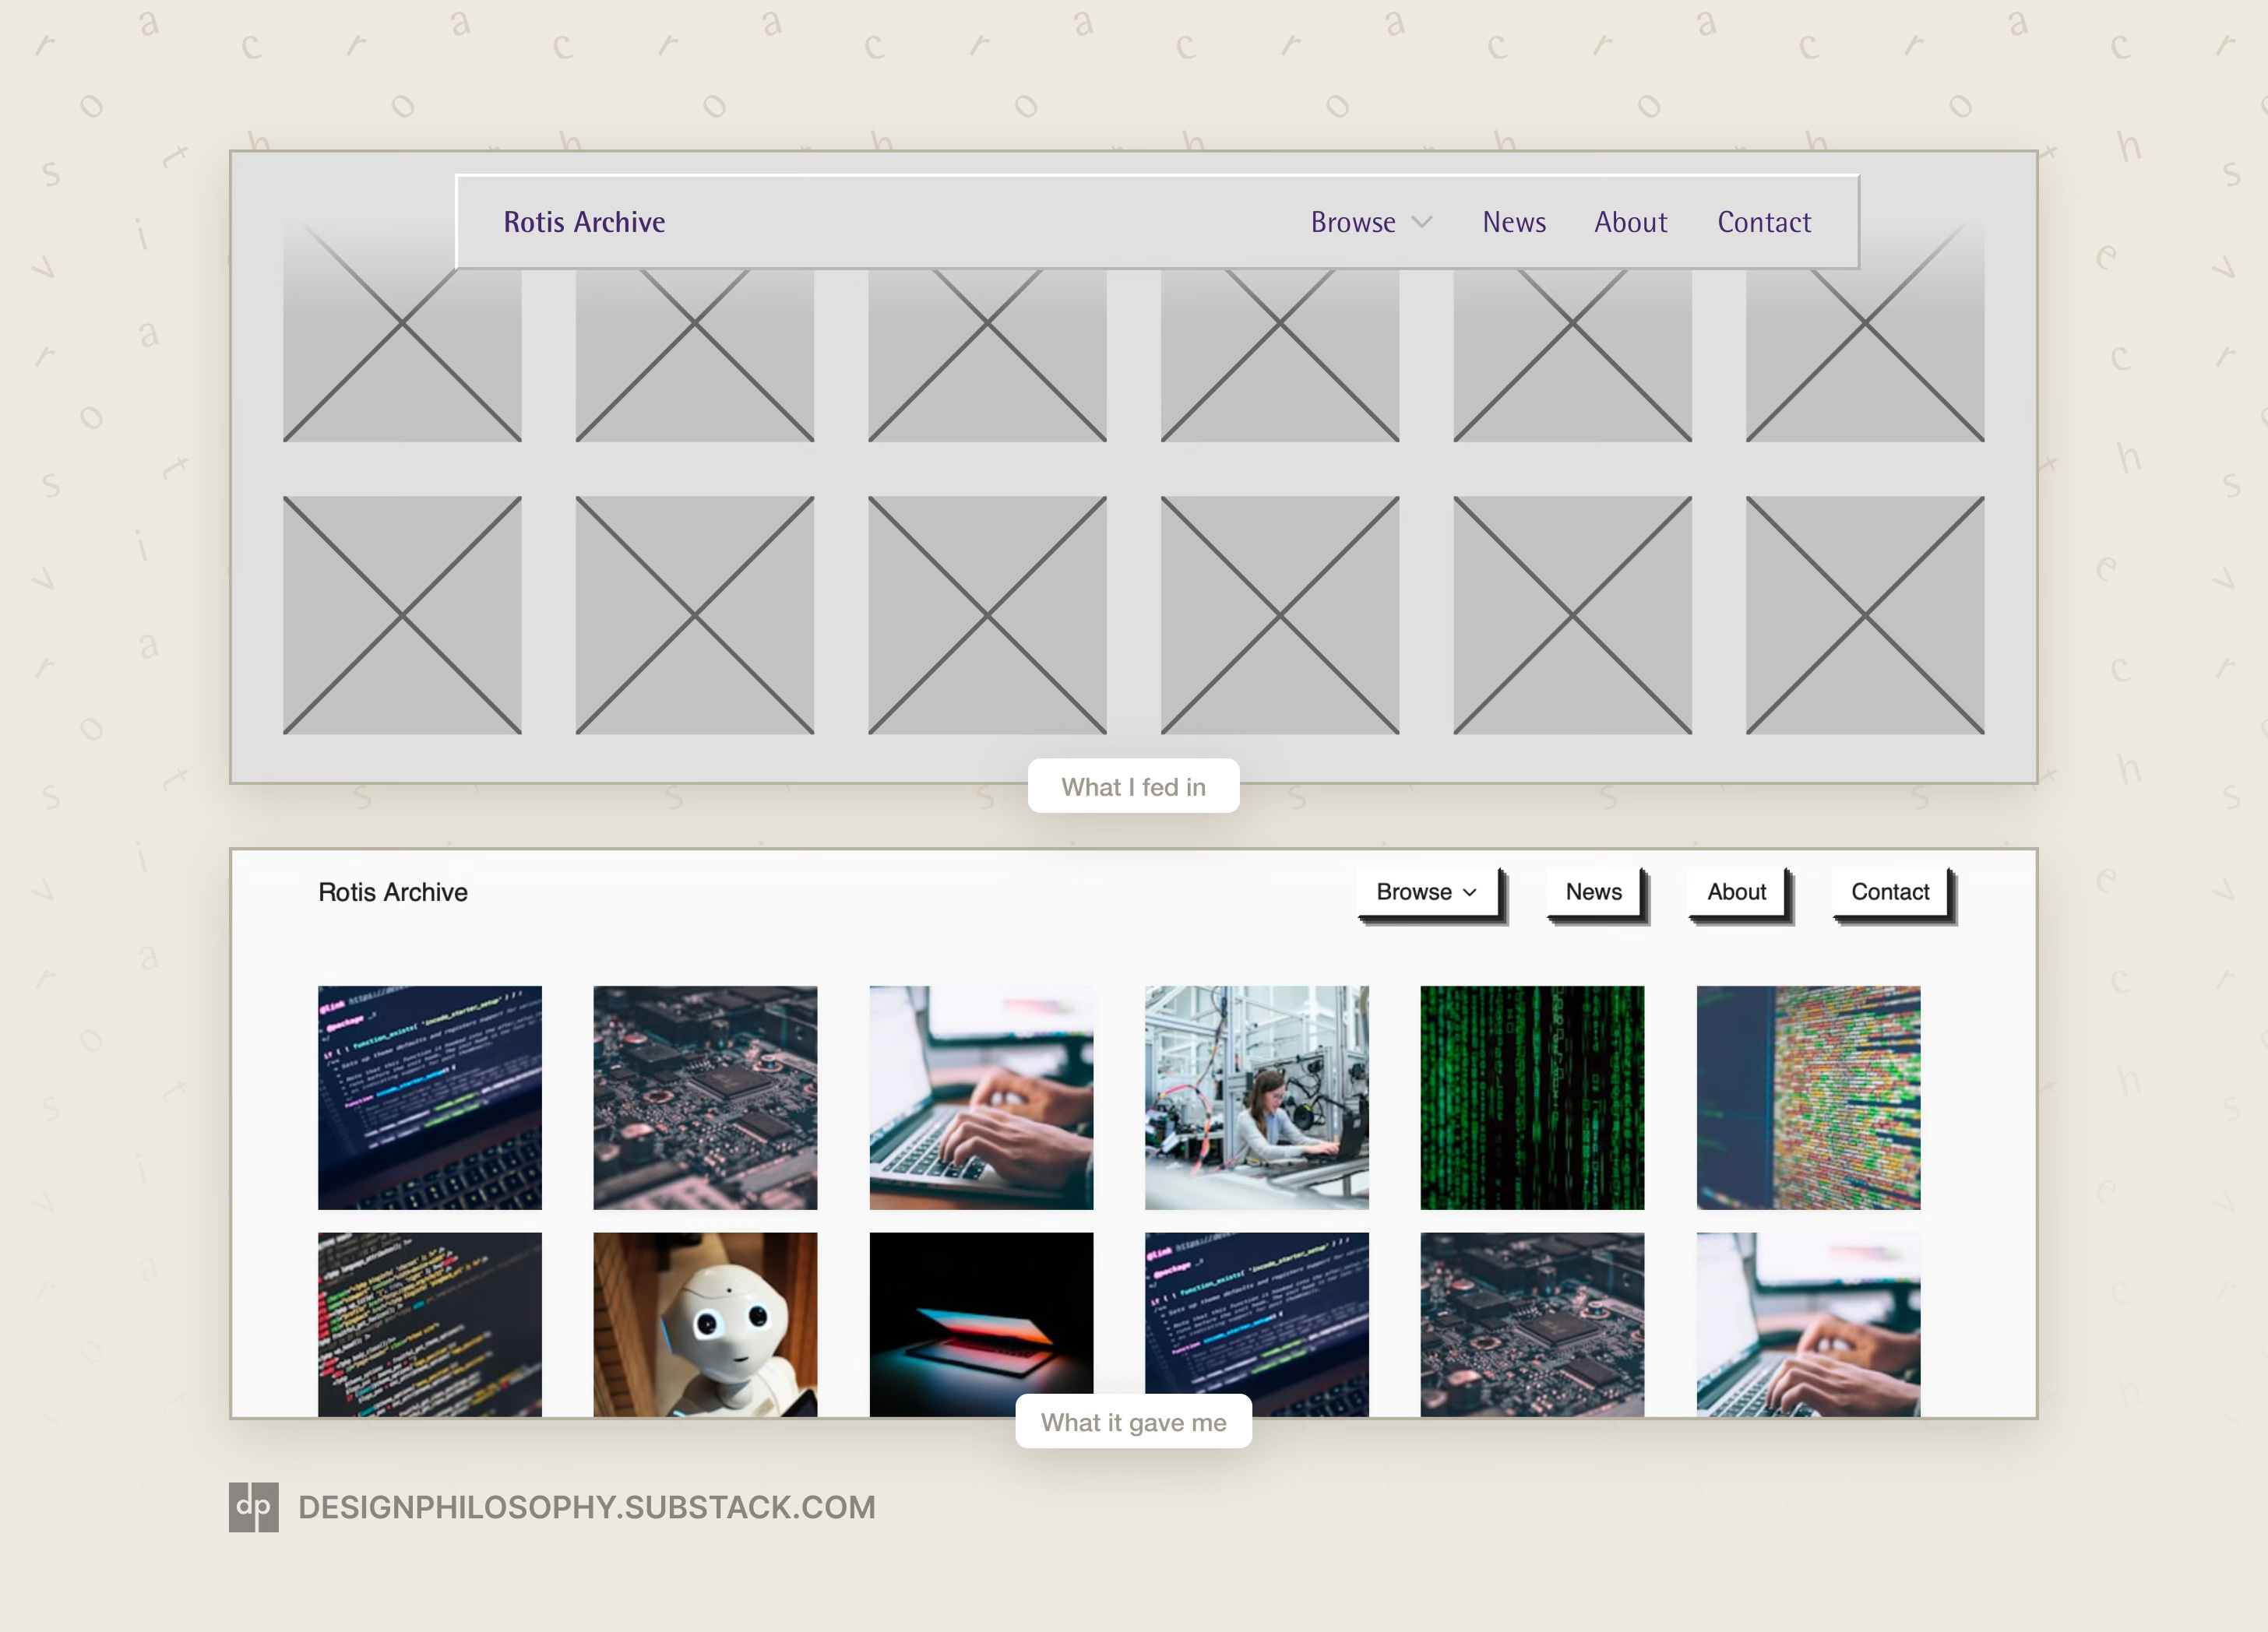Viewport: 2268px width, 1632px height.
Task: Click the dp logo icon
Action: (x=253, y=1506)
